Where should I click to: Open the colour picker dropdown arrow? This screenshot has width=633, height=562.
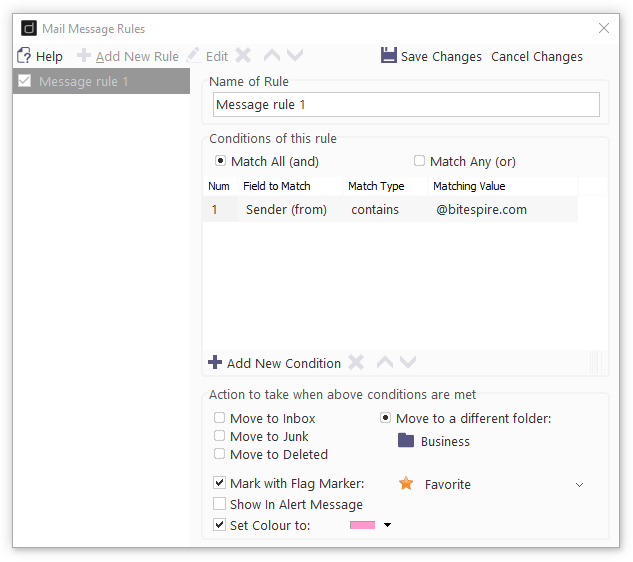tap(387, 525)
